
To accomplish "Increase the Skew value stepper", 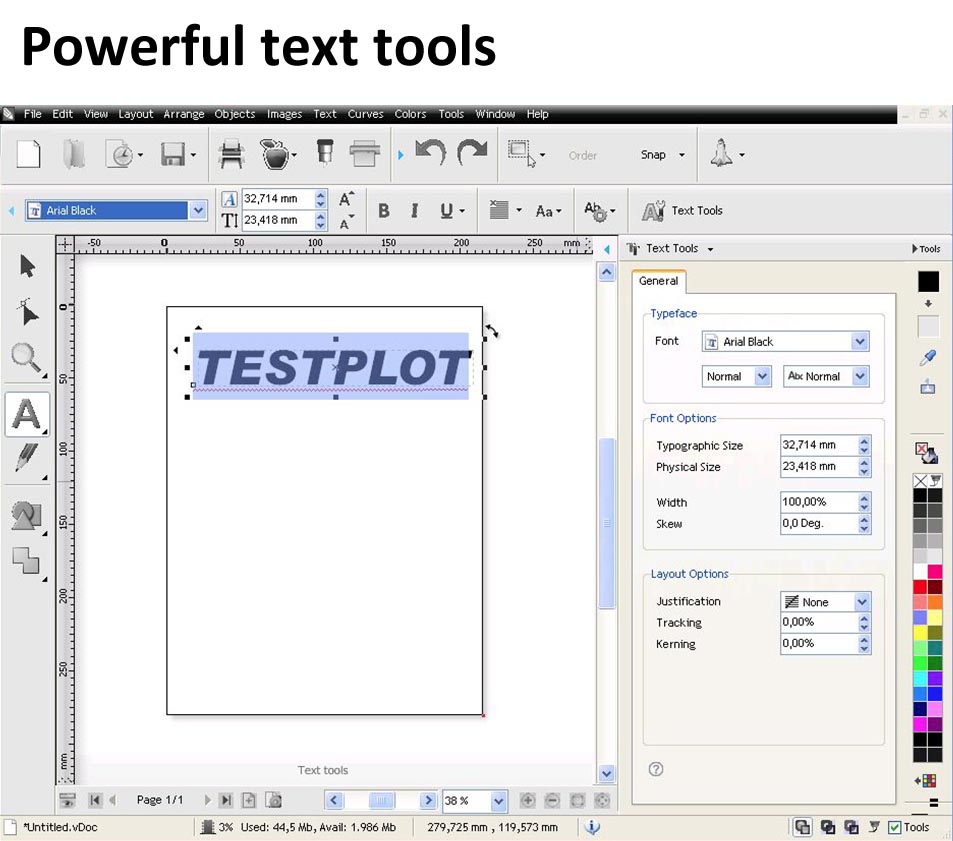I will click(864, 519).
